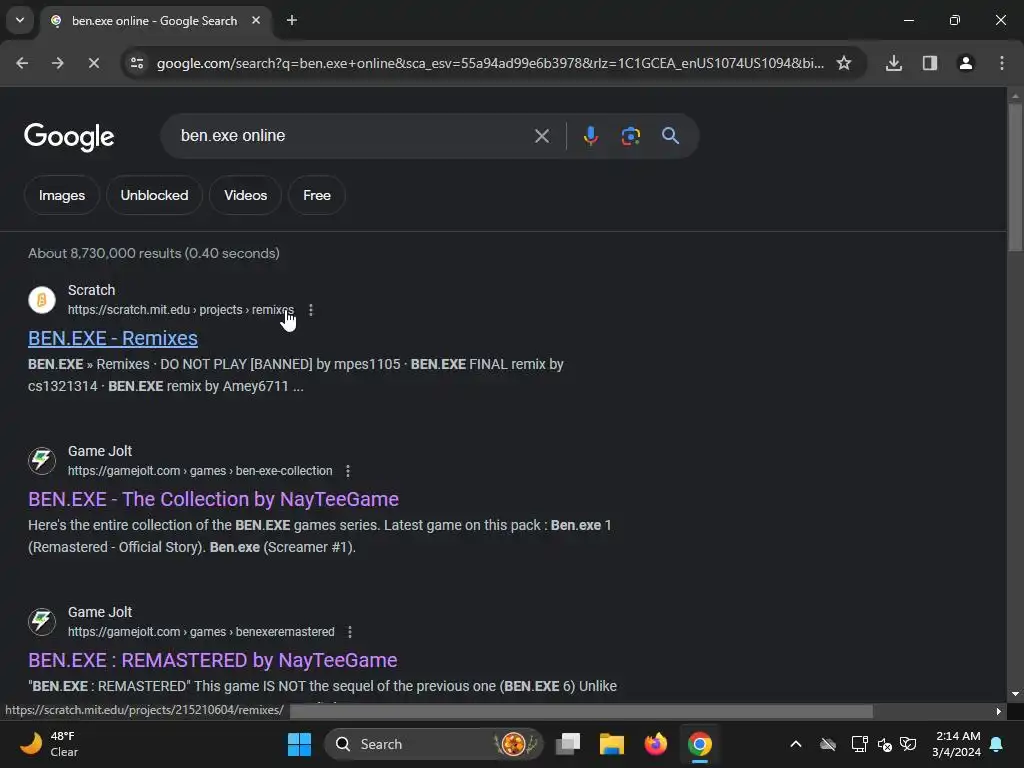Click the Chrome taskbar icon
Screen dimensions: 1024x768
(699, 744)
